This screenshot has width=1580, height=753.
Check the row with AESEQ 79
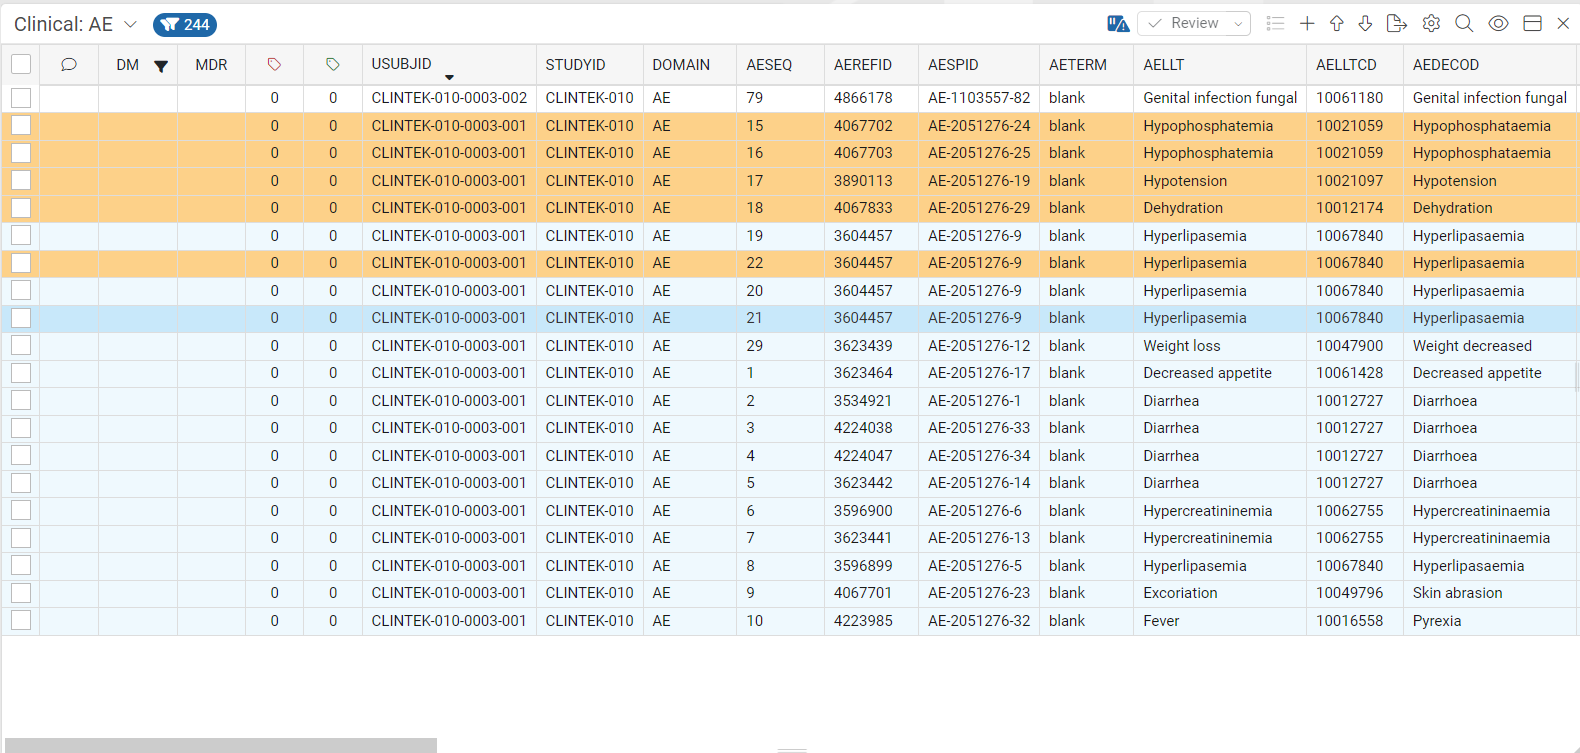tap(21, 98)
